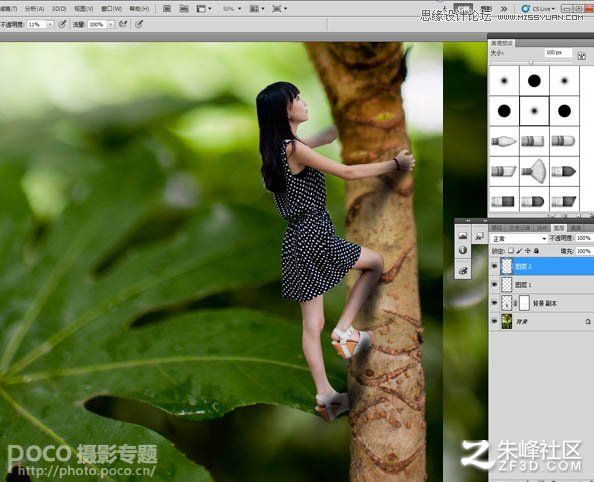Screen dimensions: 594x482
Task: Open the 正常 blend mode dropdown
Action: point(519,239)
